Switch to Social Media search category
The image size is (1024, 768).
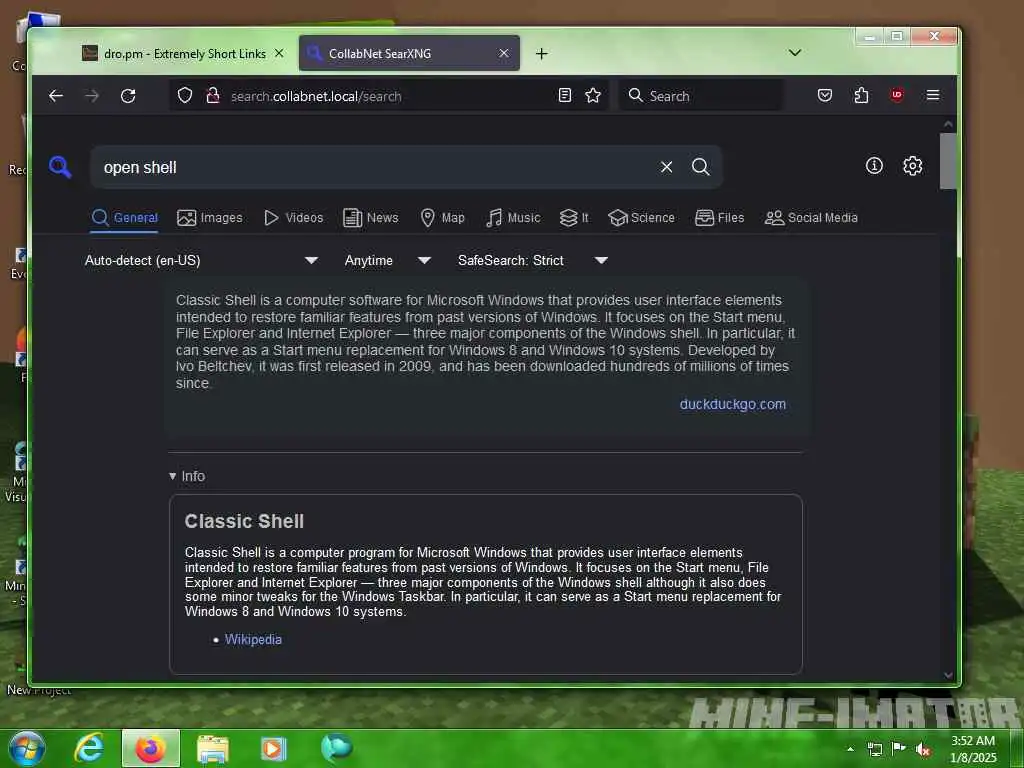811,217
